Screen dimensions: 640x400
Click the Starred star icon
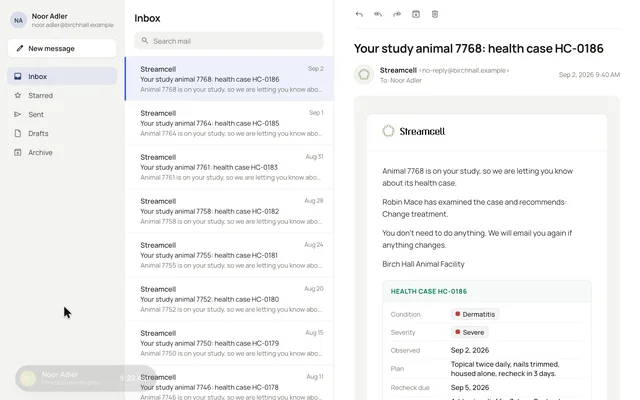coord(18,95)
